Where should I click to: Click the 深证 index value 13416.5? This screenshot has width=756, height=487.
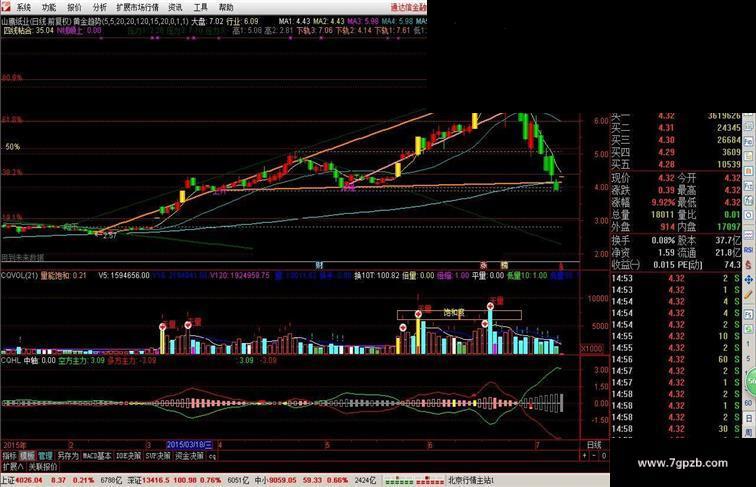tap(155, 480)
